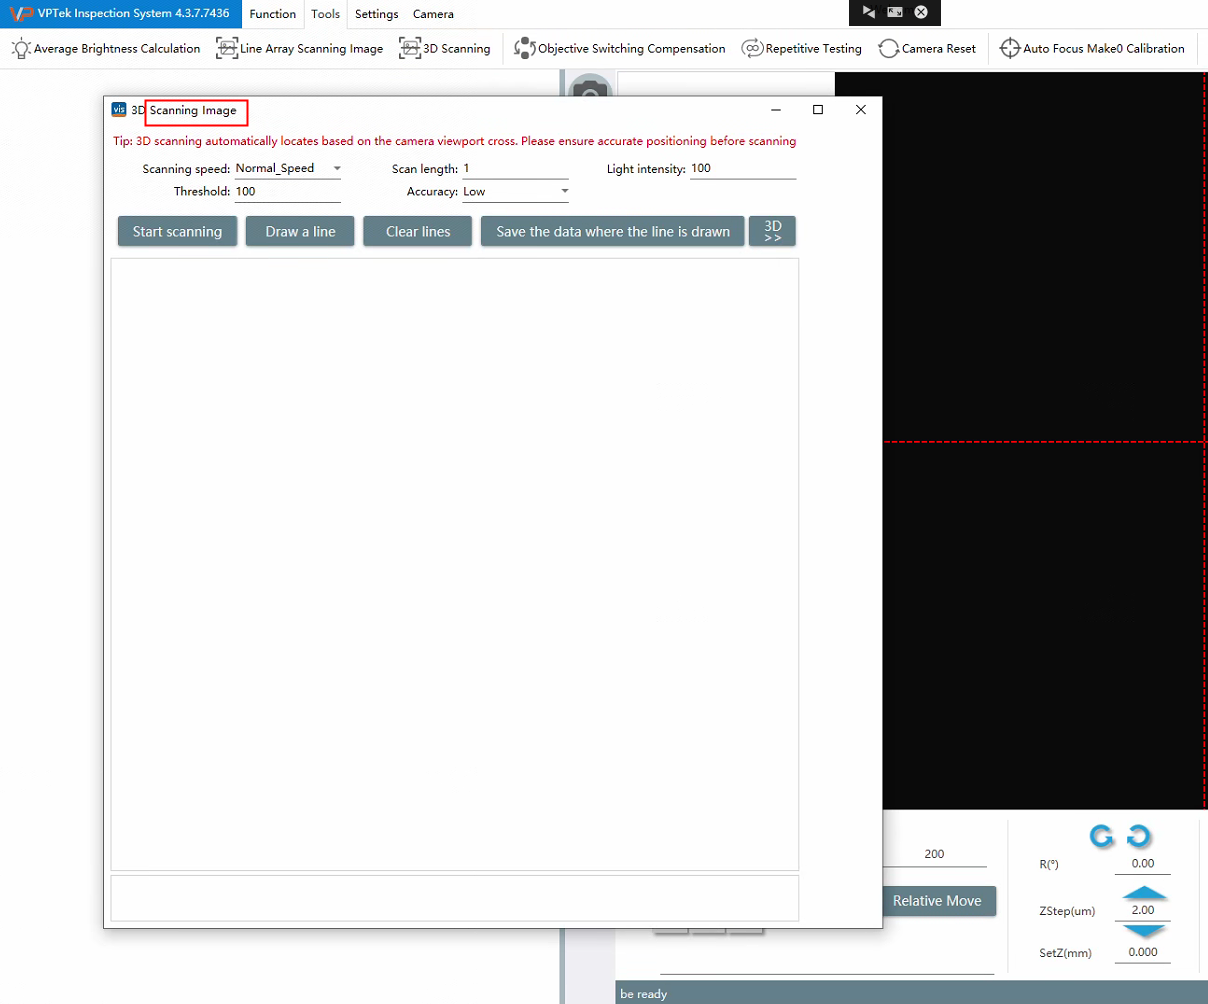Click the lower output box in scanning dialog
The image size is (1208, 1004).
(454, 898)
